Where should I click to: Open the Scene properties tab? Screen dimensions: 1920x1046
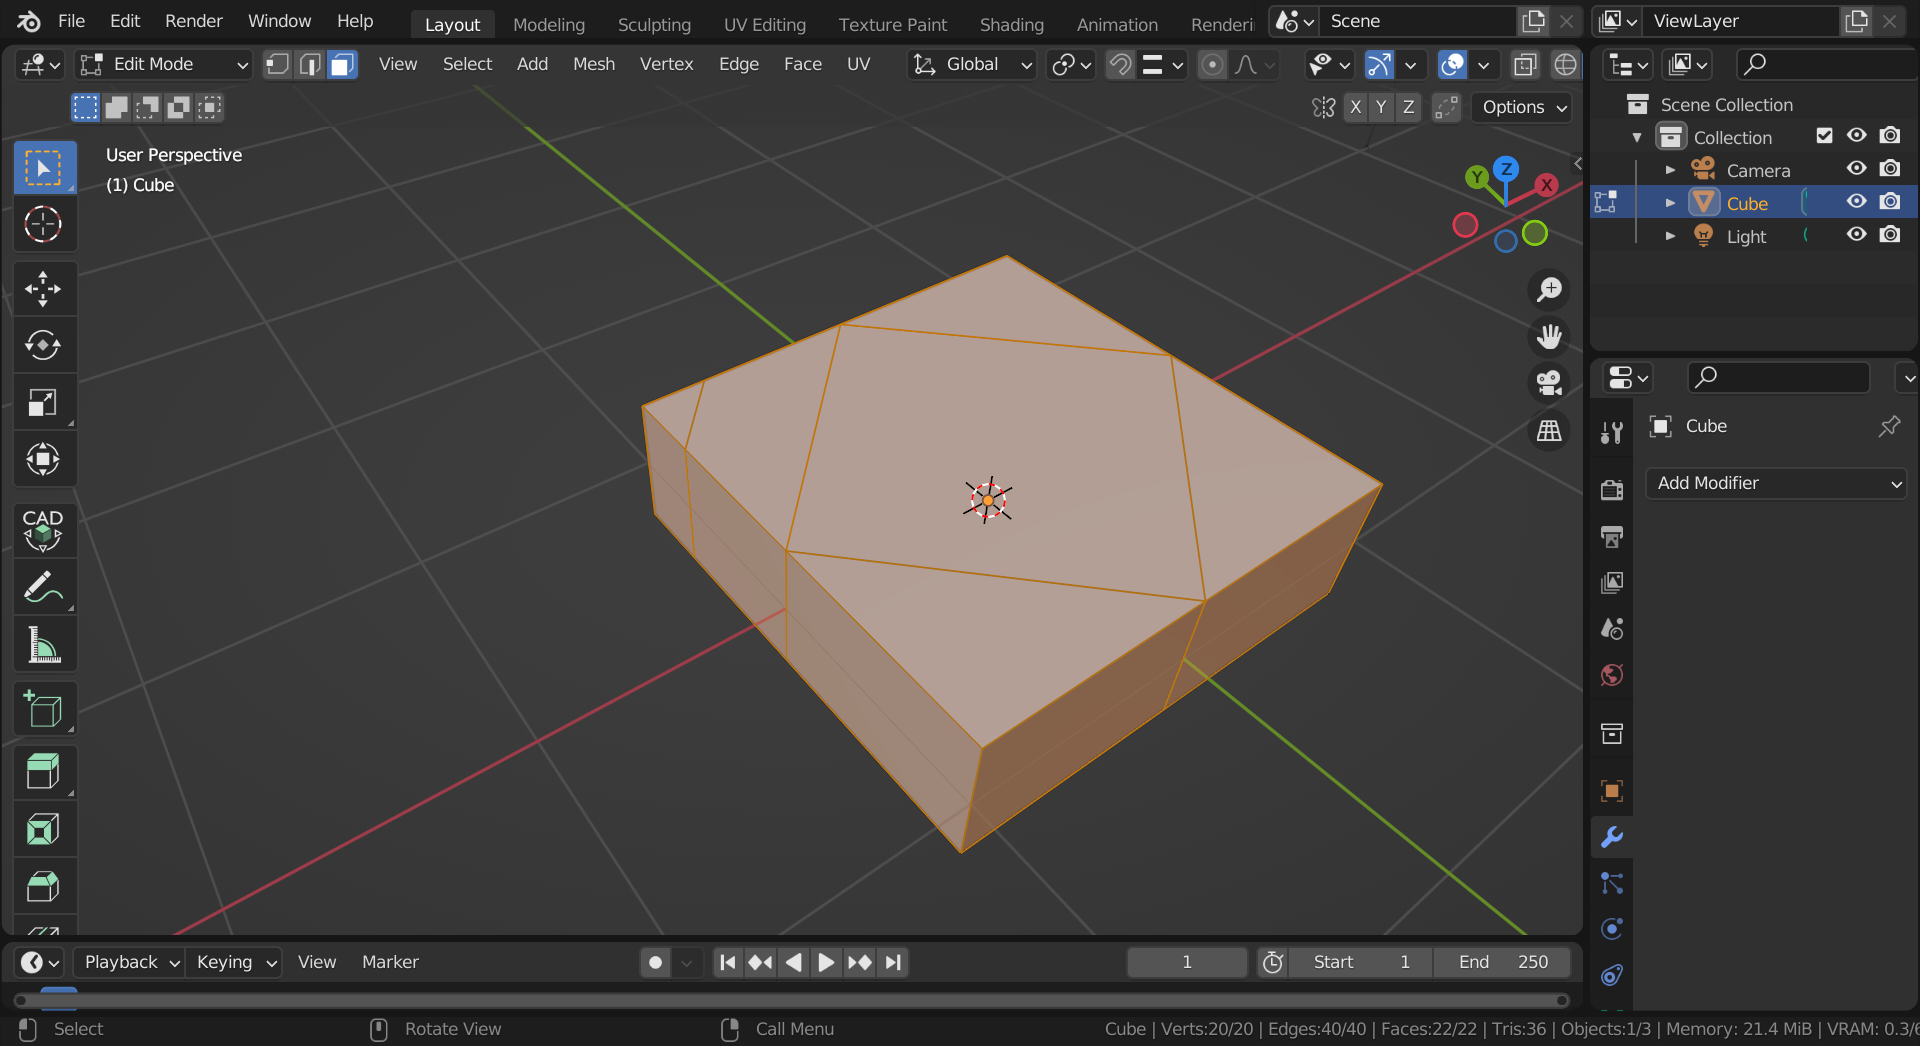(1612, 629)
